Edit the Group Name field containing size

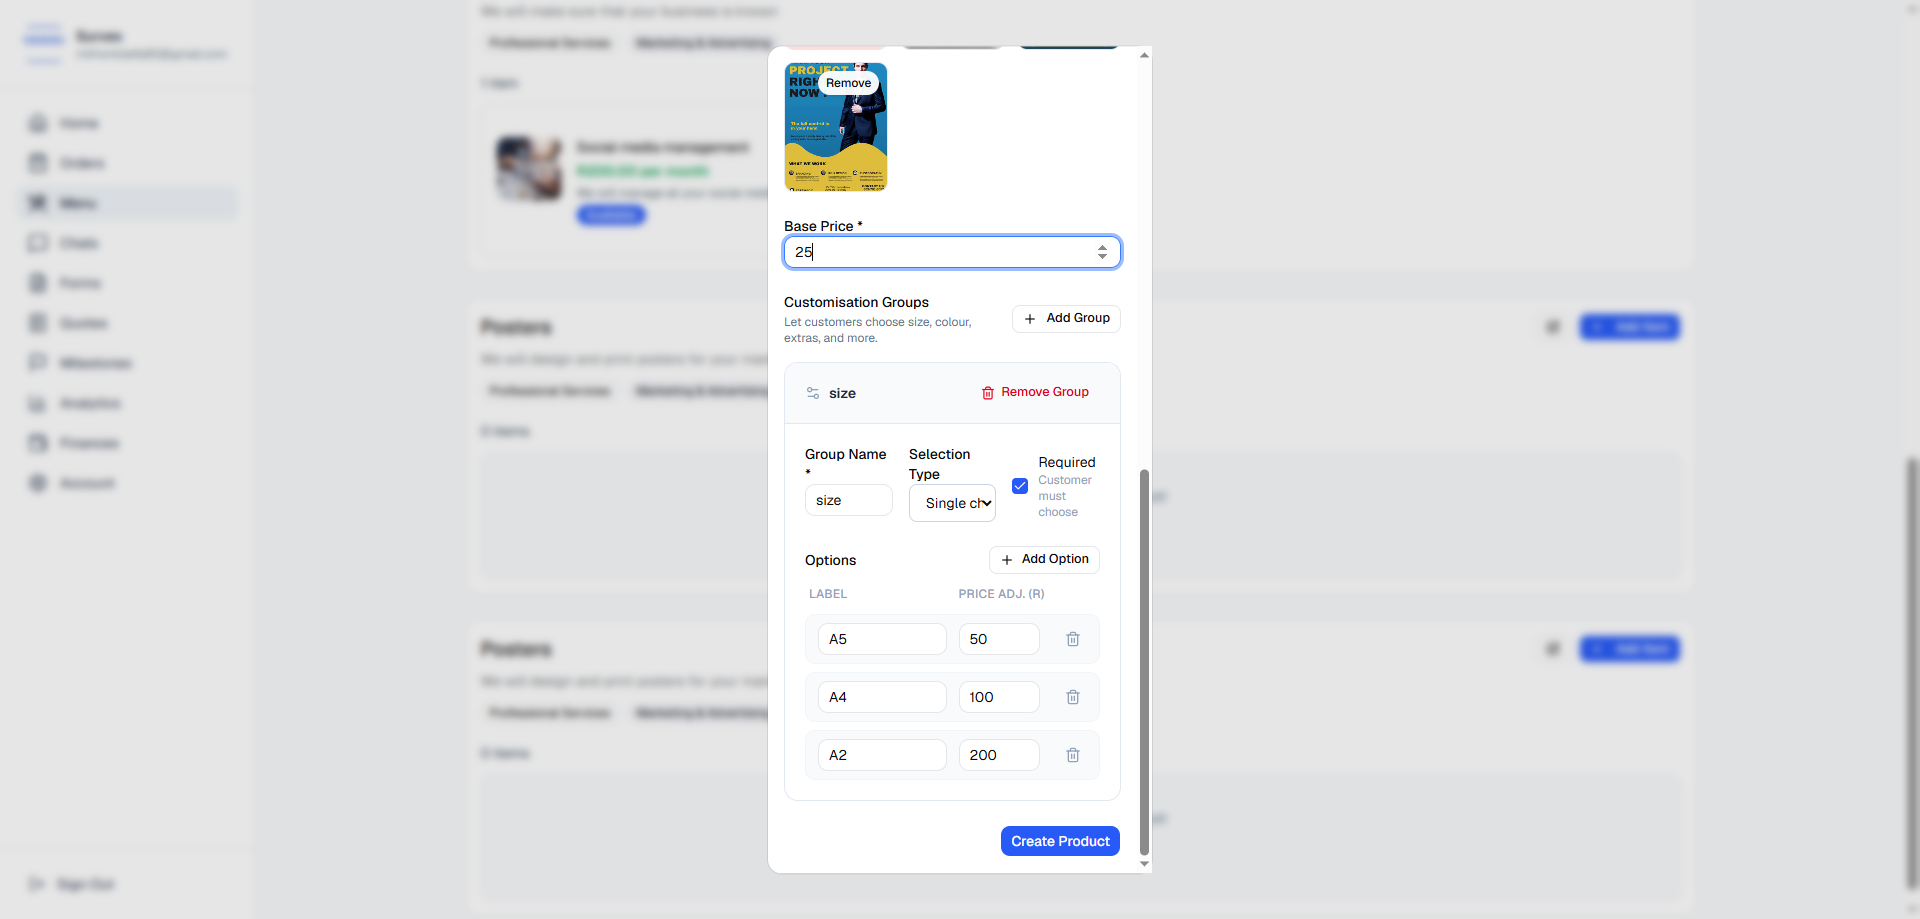848,500
